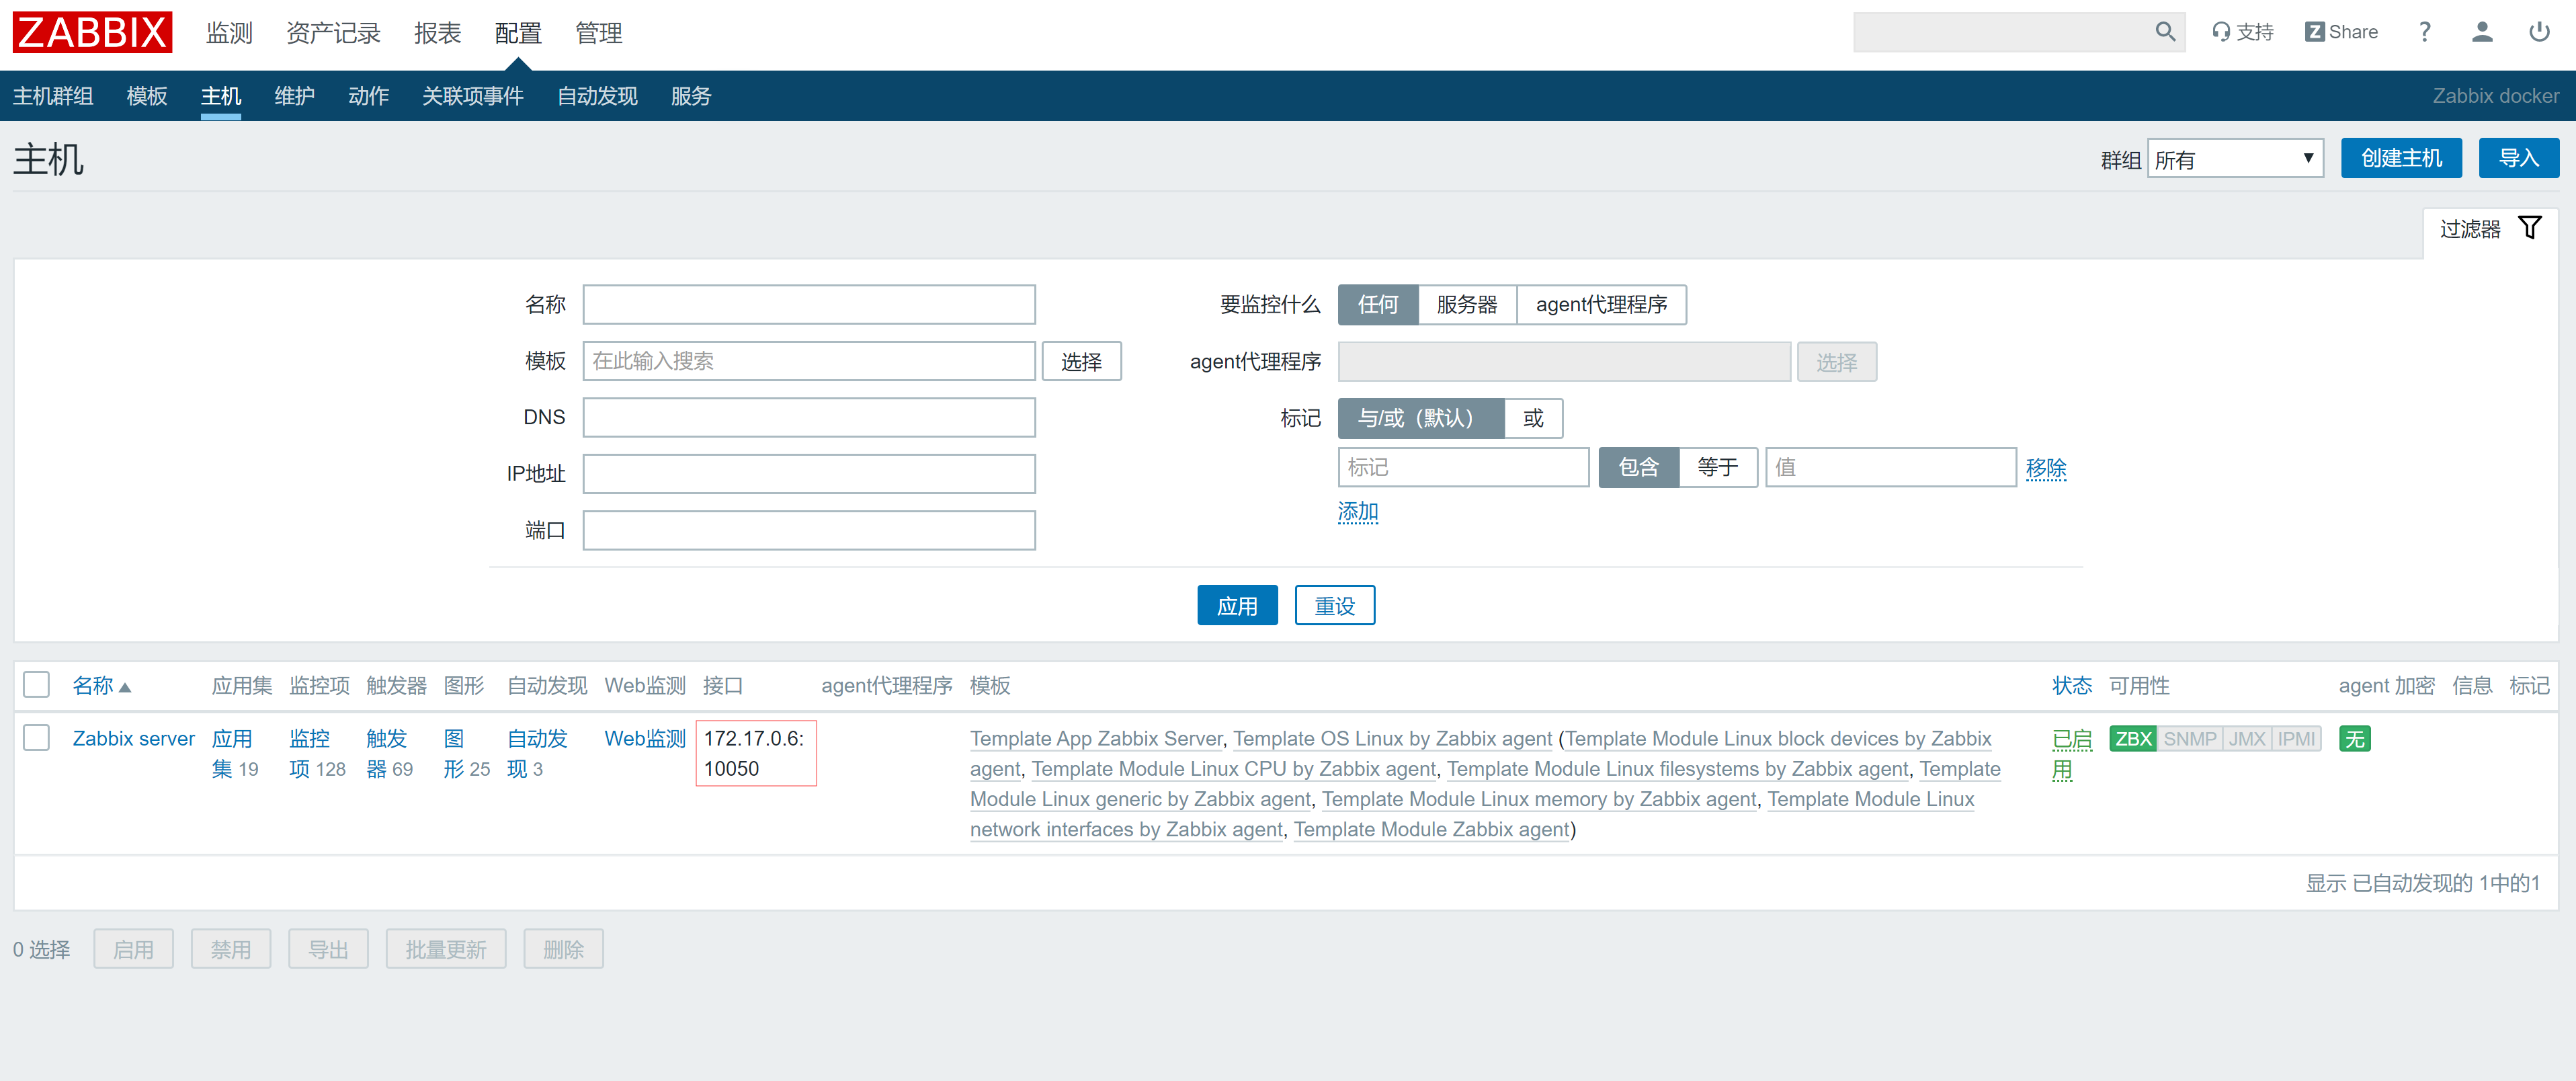Select 服务器 in the 要监控什么 filter
This screenshot has width=2576, height=1081.
1467,305
